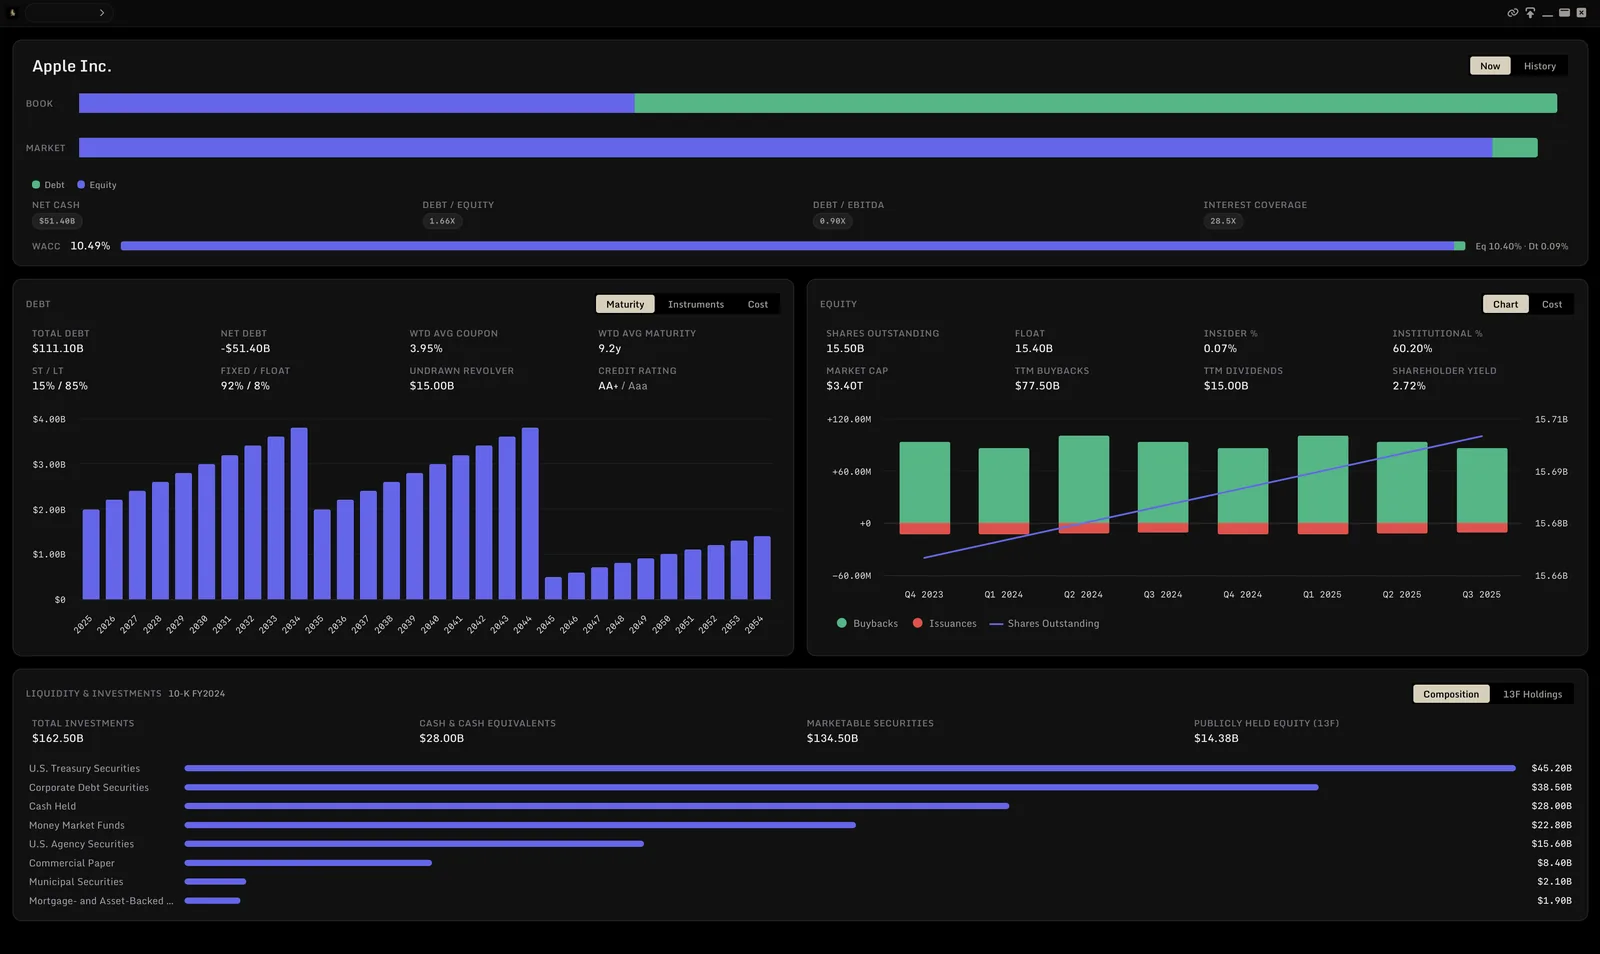This screenshot has height=954, width=1600.
Task: Click the Q4 2023 red issuances bar
Action: (x=925, y=528)
